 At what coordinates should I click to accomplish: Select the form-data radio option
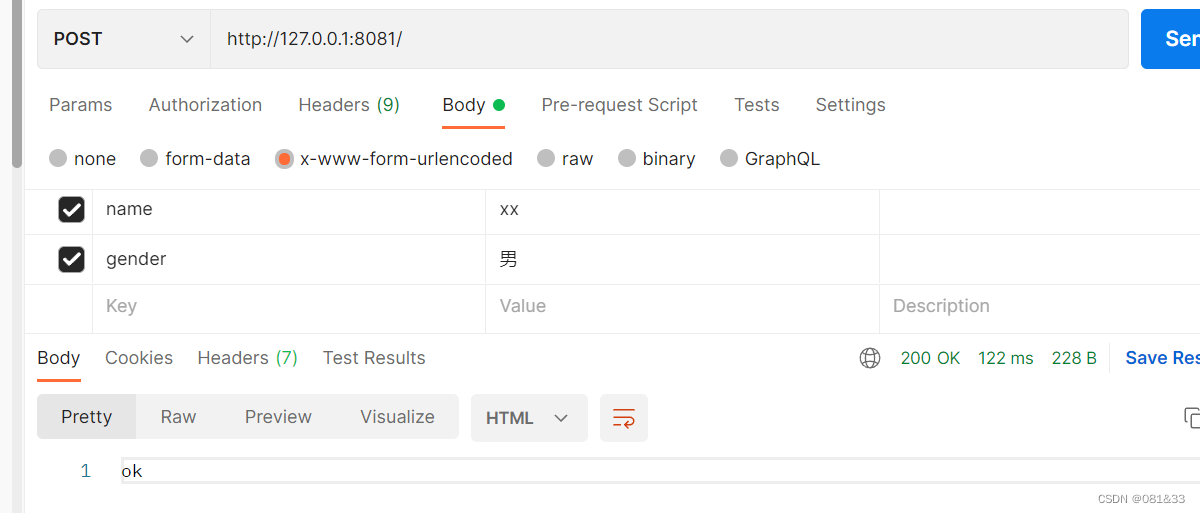coord(149,158)
